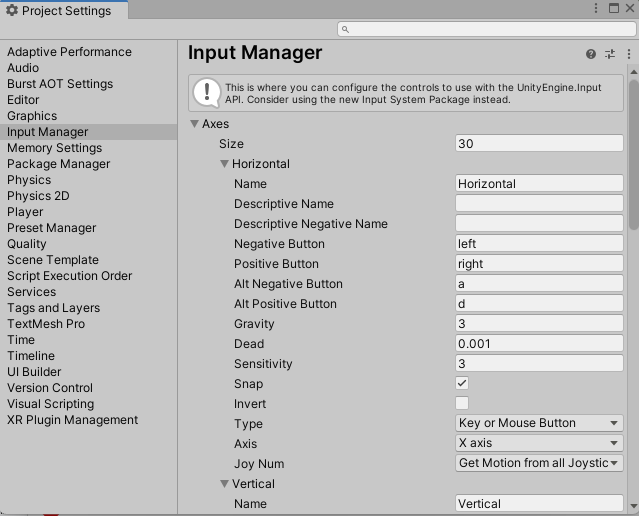Click the scrollbar down arrow
This screenshot has height=516, width=639.
pyautogui.click(x=634, y=507)
